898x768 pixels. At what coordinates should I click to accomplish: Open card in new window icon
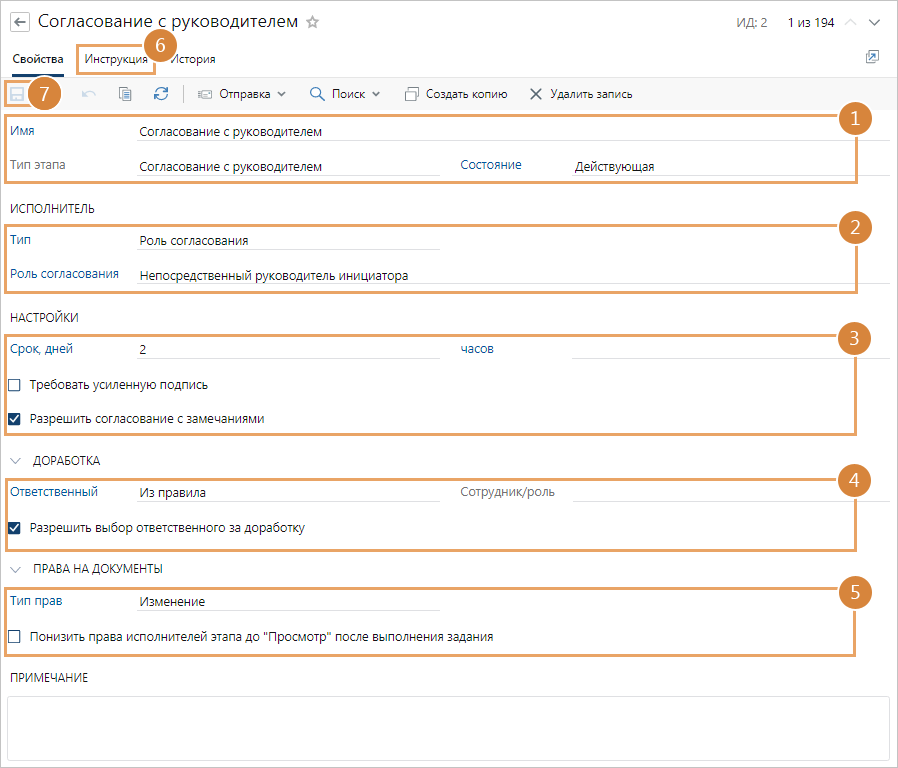[x=872, y=58]
